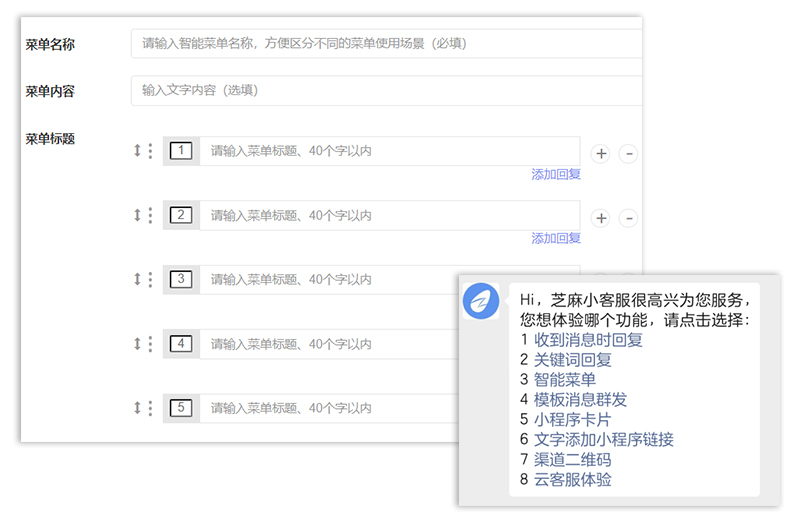Click the blue customer service avatar in chat

(x=481, y=301)
